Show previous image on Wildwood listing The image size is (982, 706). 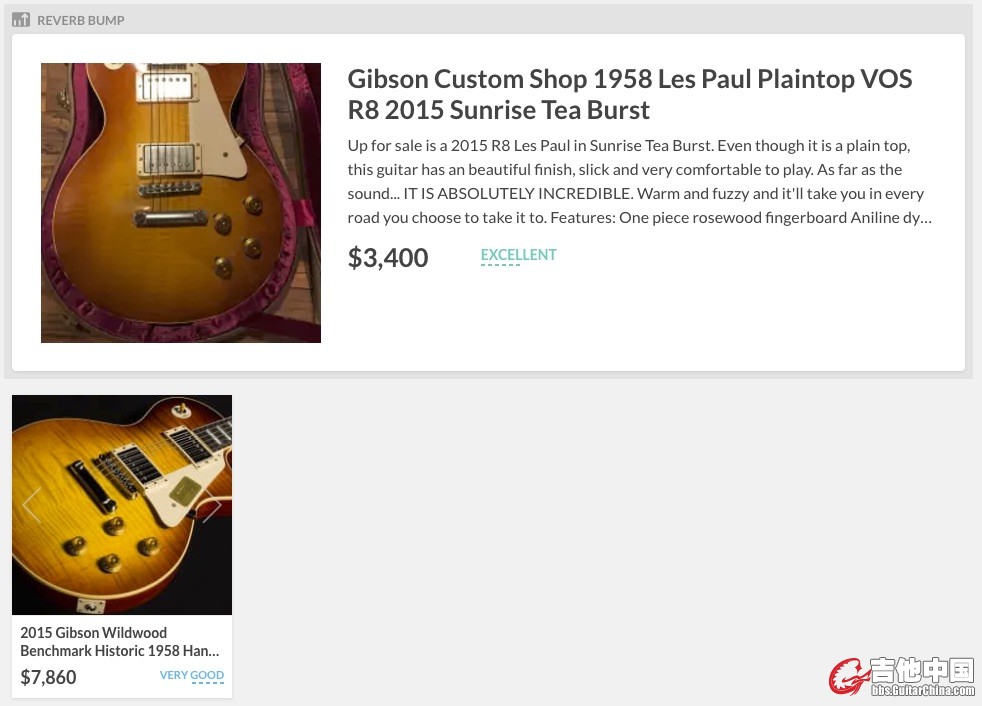31,505
